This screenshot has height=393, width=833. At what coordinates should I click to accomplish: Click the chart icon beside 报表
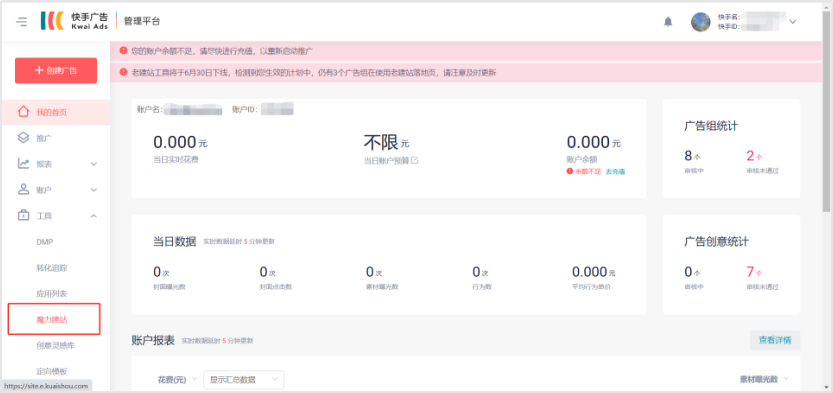pos(23,164)
